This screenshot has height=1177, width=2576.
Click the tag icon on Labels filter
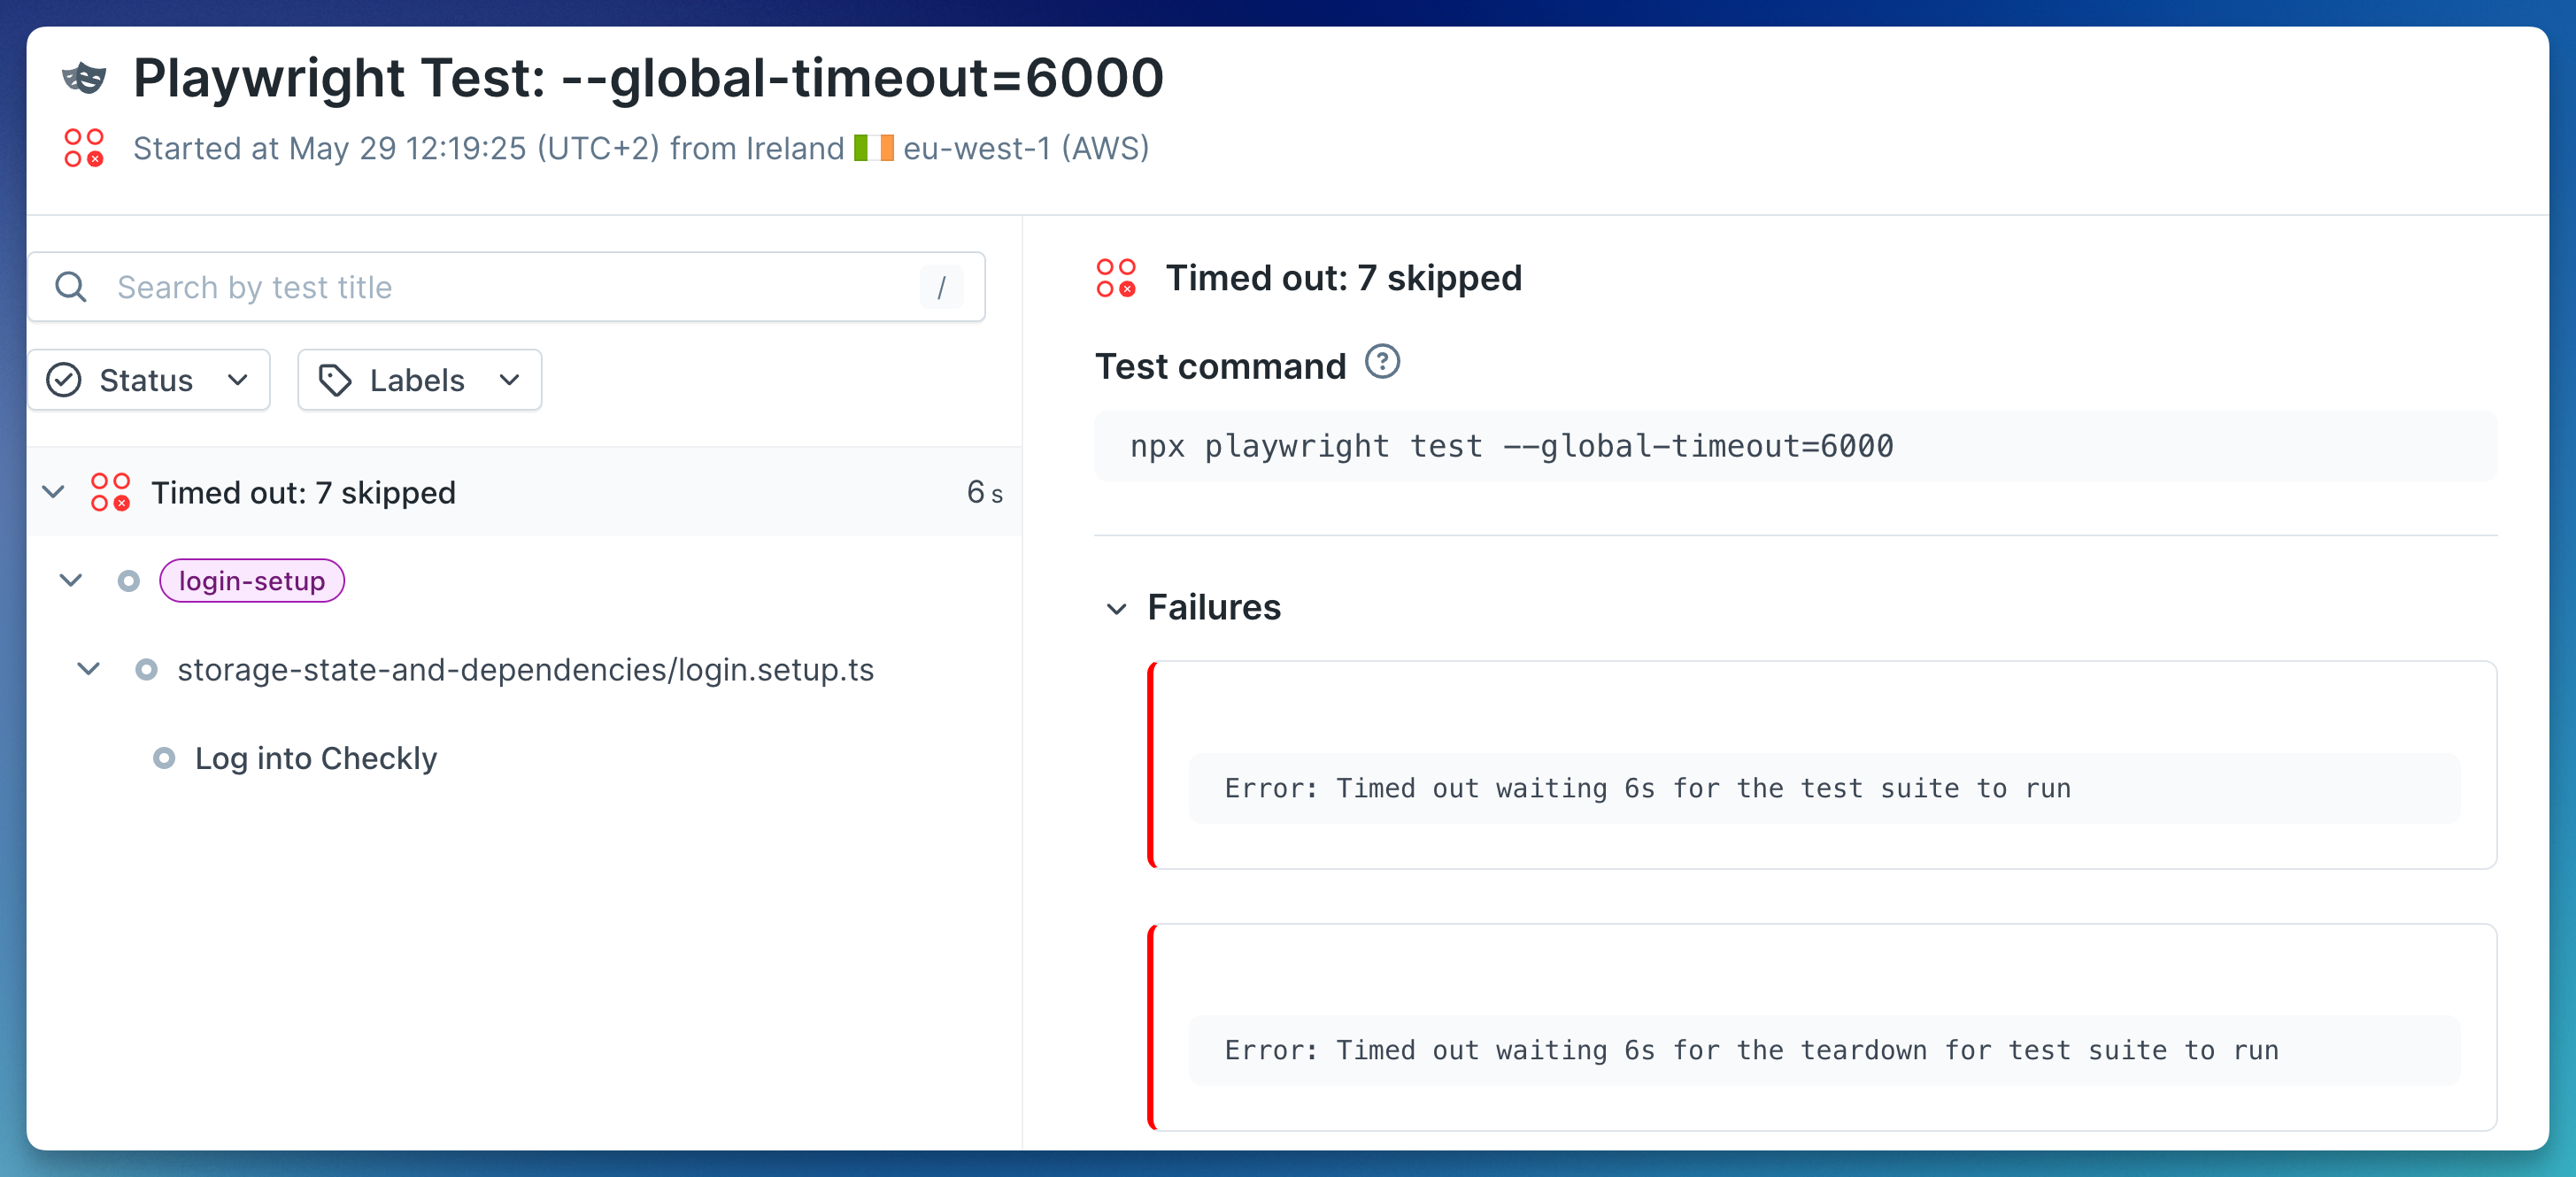[335, 380]
